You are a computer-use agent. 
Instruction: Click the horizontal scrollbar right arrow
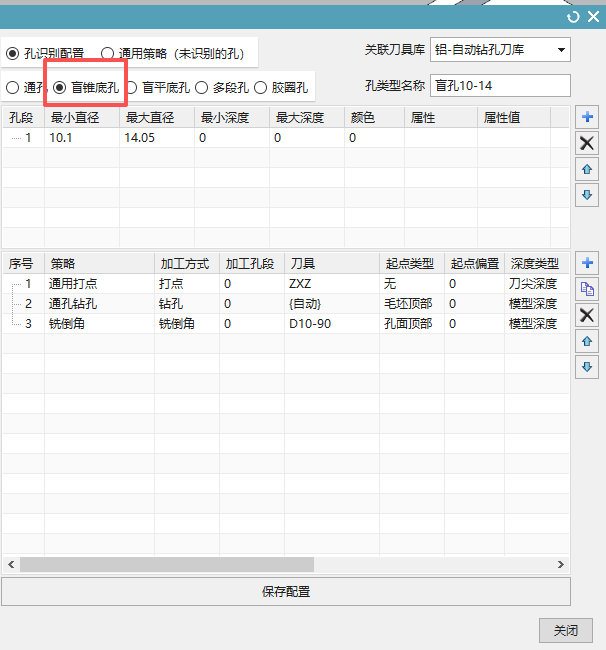561,565
